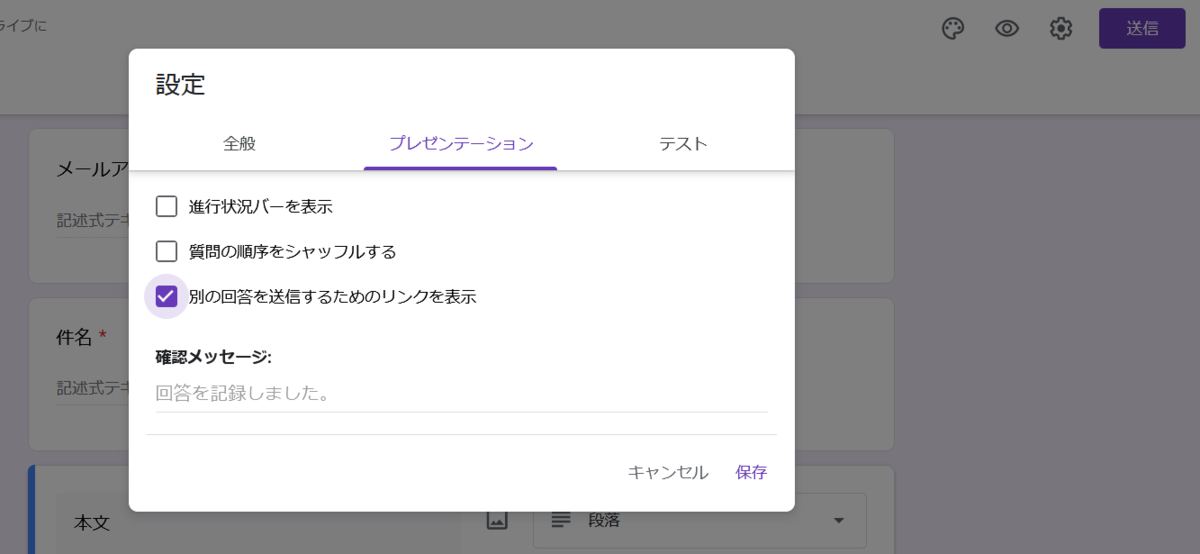Open settings via the gear icon
1200x554 pixels.
(x=1061, y=28)
